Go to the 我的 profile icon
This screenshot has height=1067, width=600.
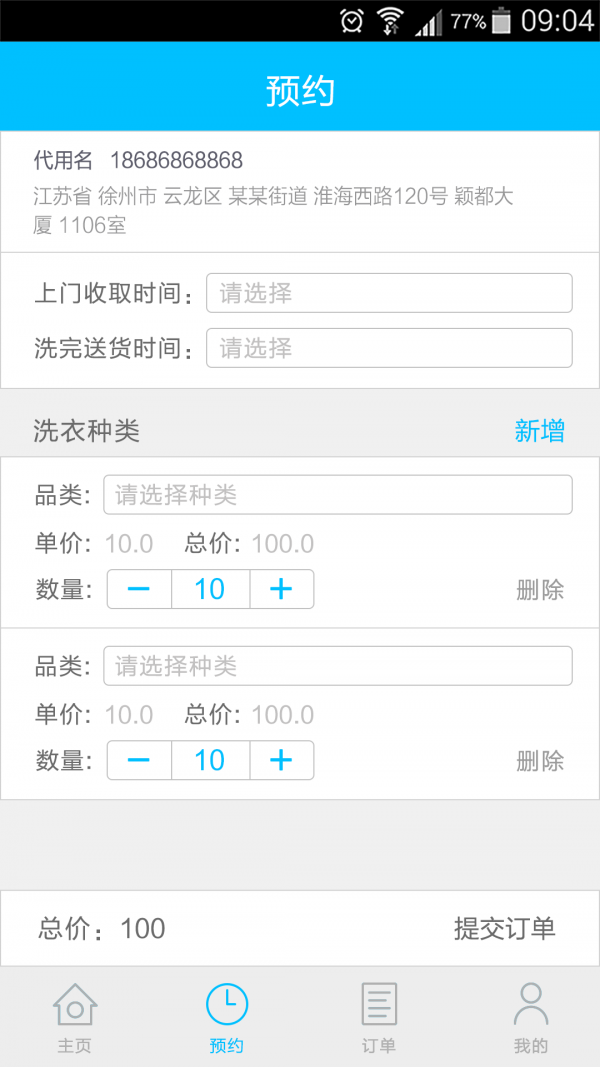(531, 1004)
